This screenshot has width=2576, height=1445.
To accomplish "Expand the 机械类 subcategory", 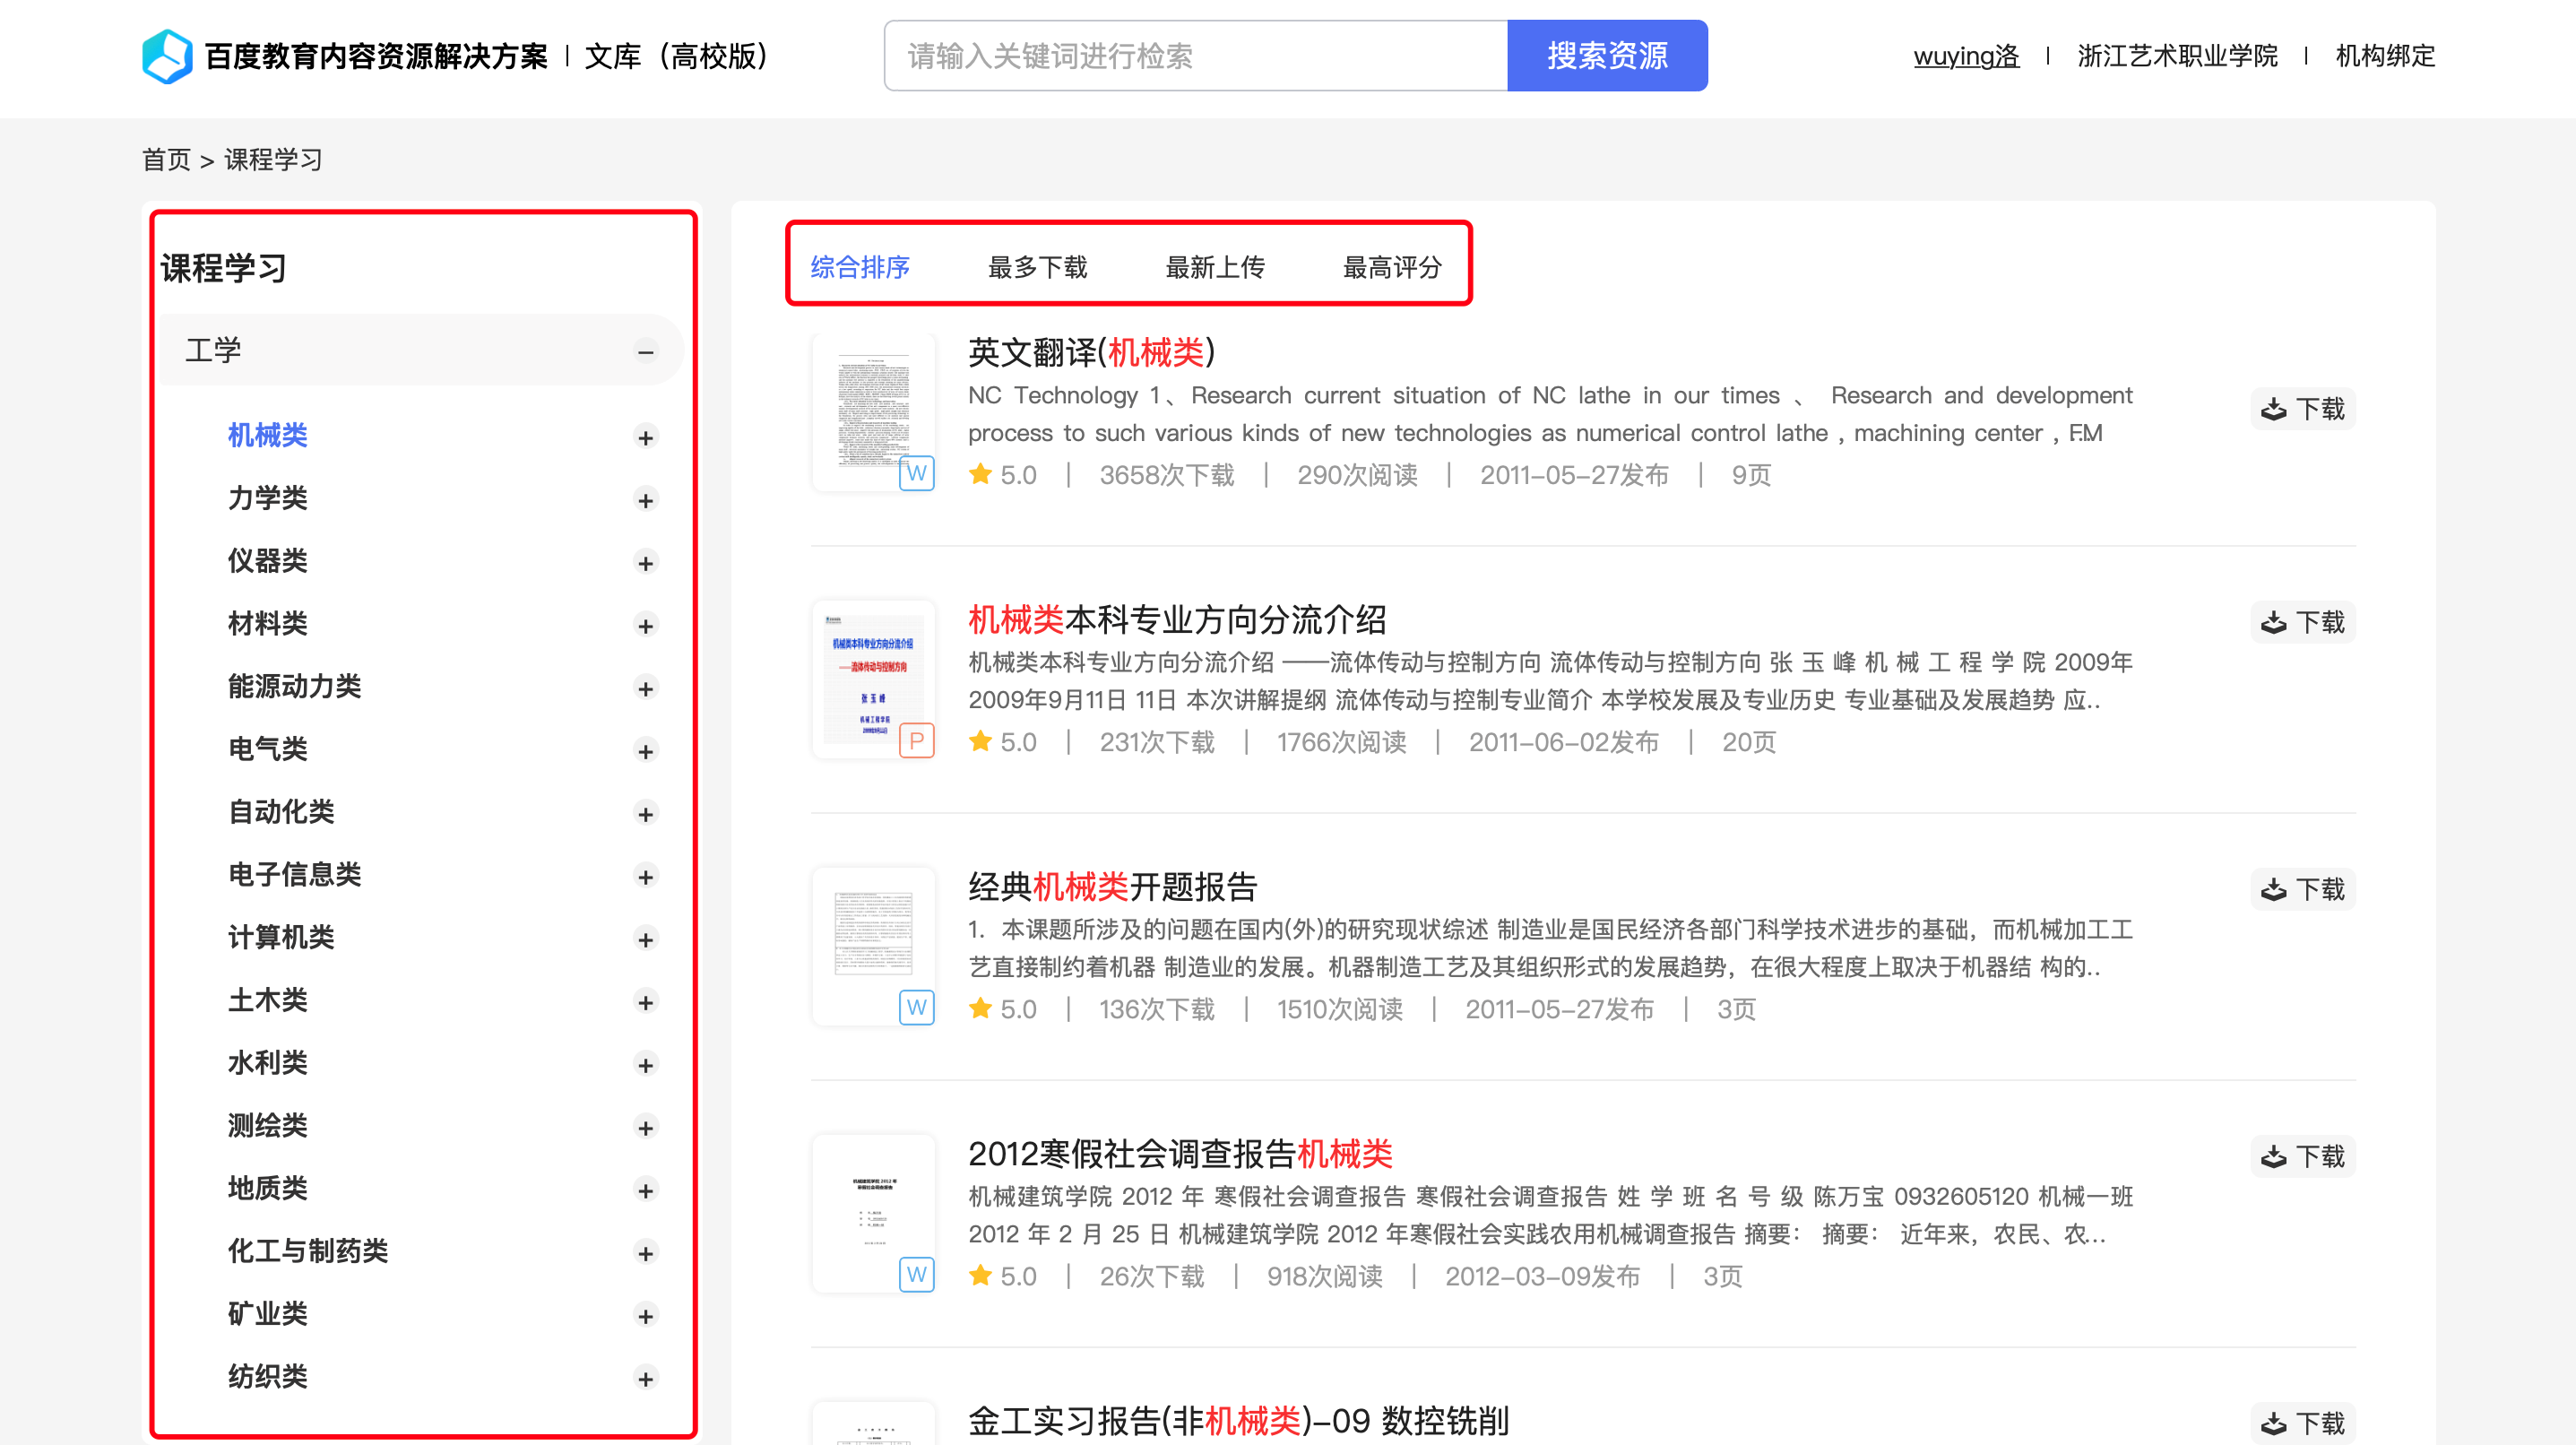I will [646, 437].
